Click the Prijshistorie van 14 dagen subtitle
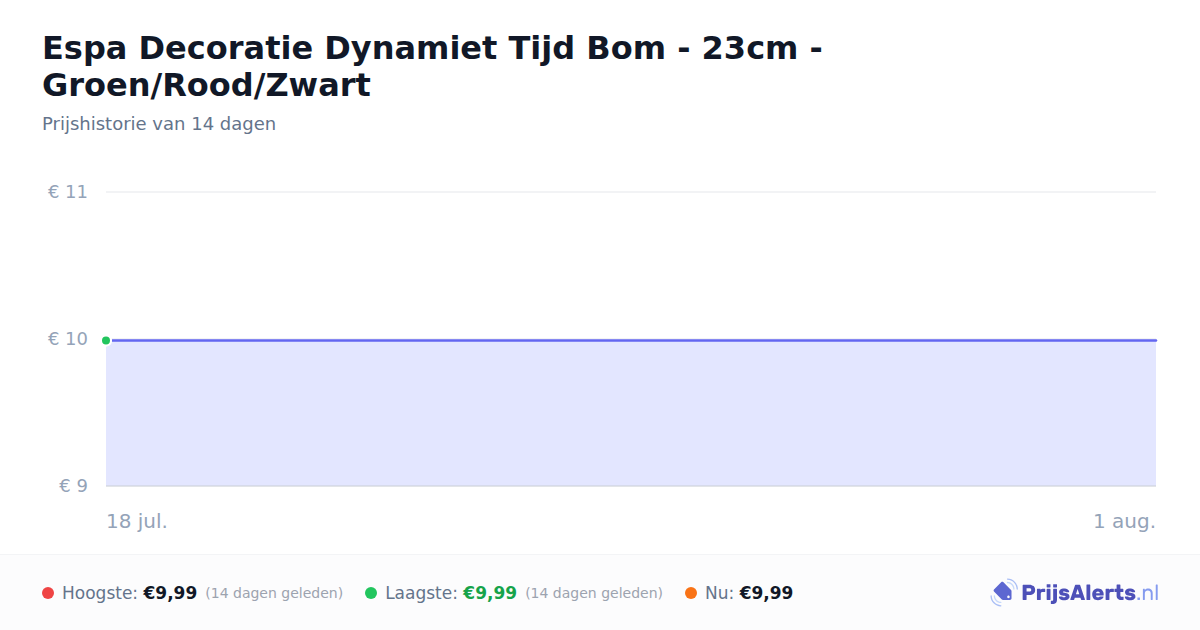1200x630 pixels. (x=159, y=124)
